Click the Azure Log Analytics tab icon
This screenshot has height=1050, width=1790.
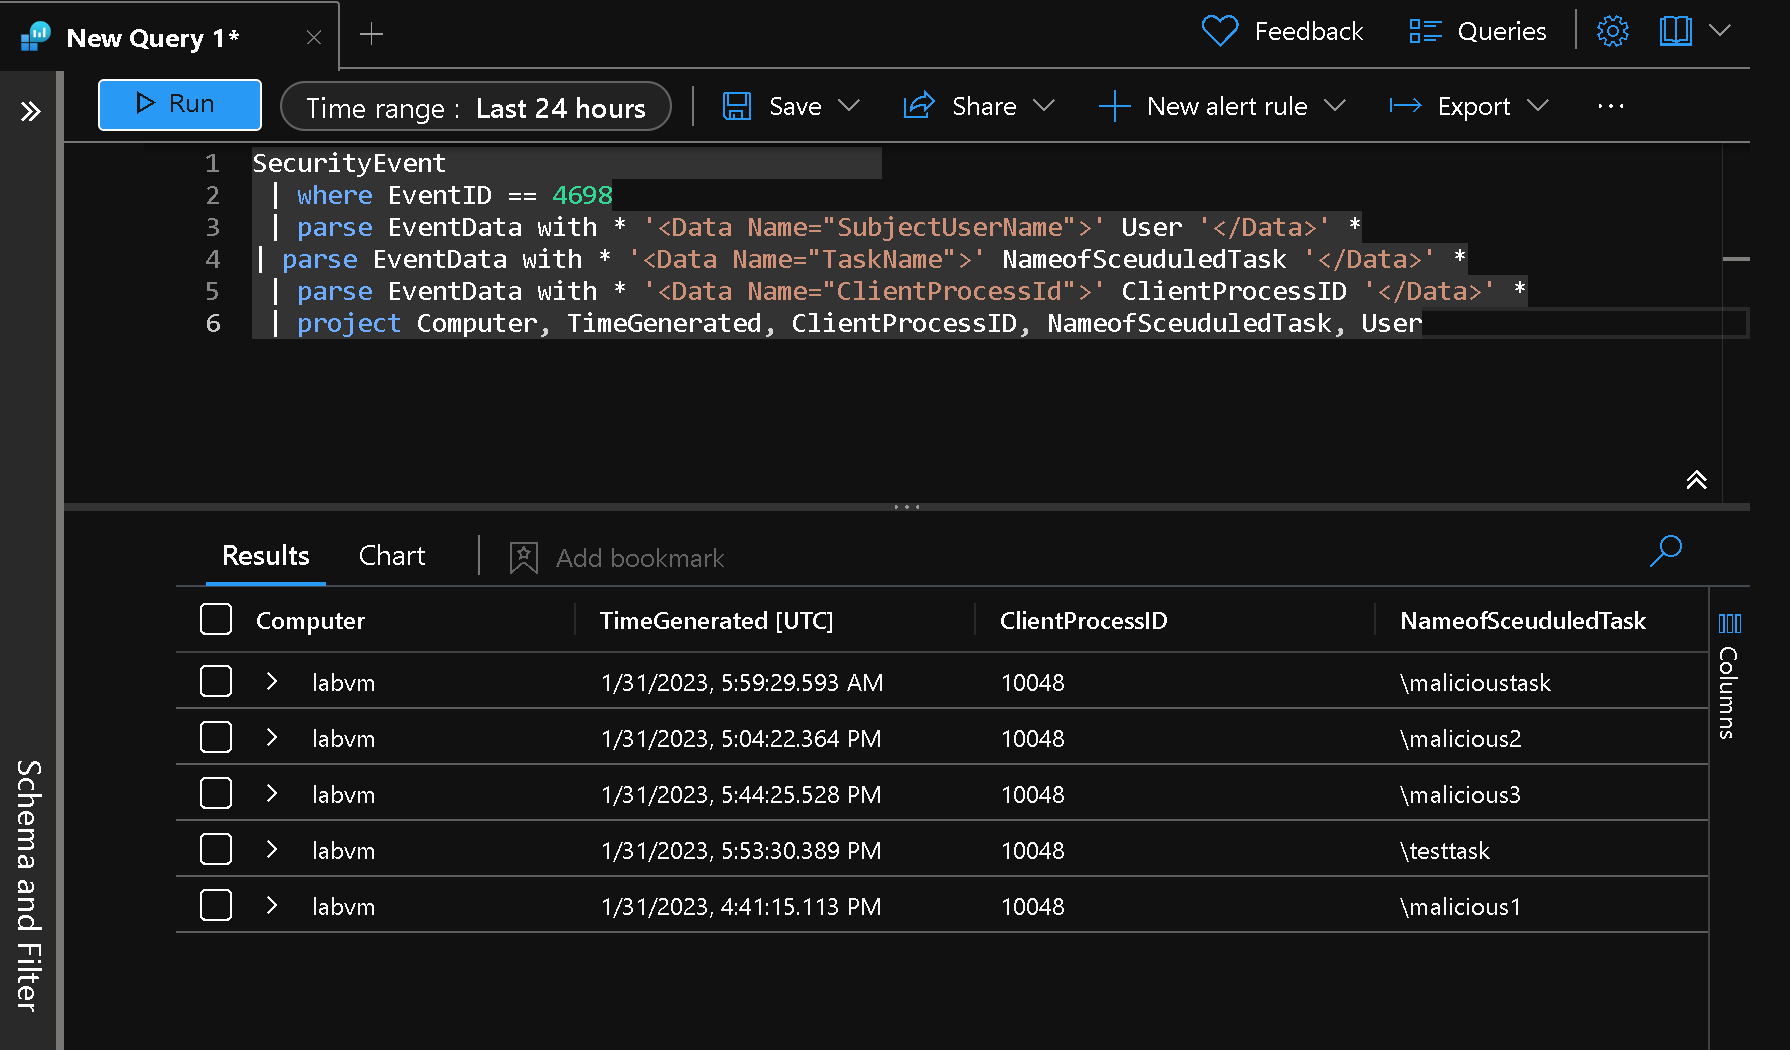(x=35, y=37)
